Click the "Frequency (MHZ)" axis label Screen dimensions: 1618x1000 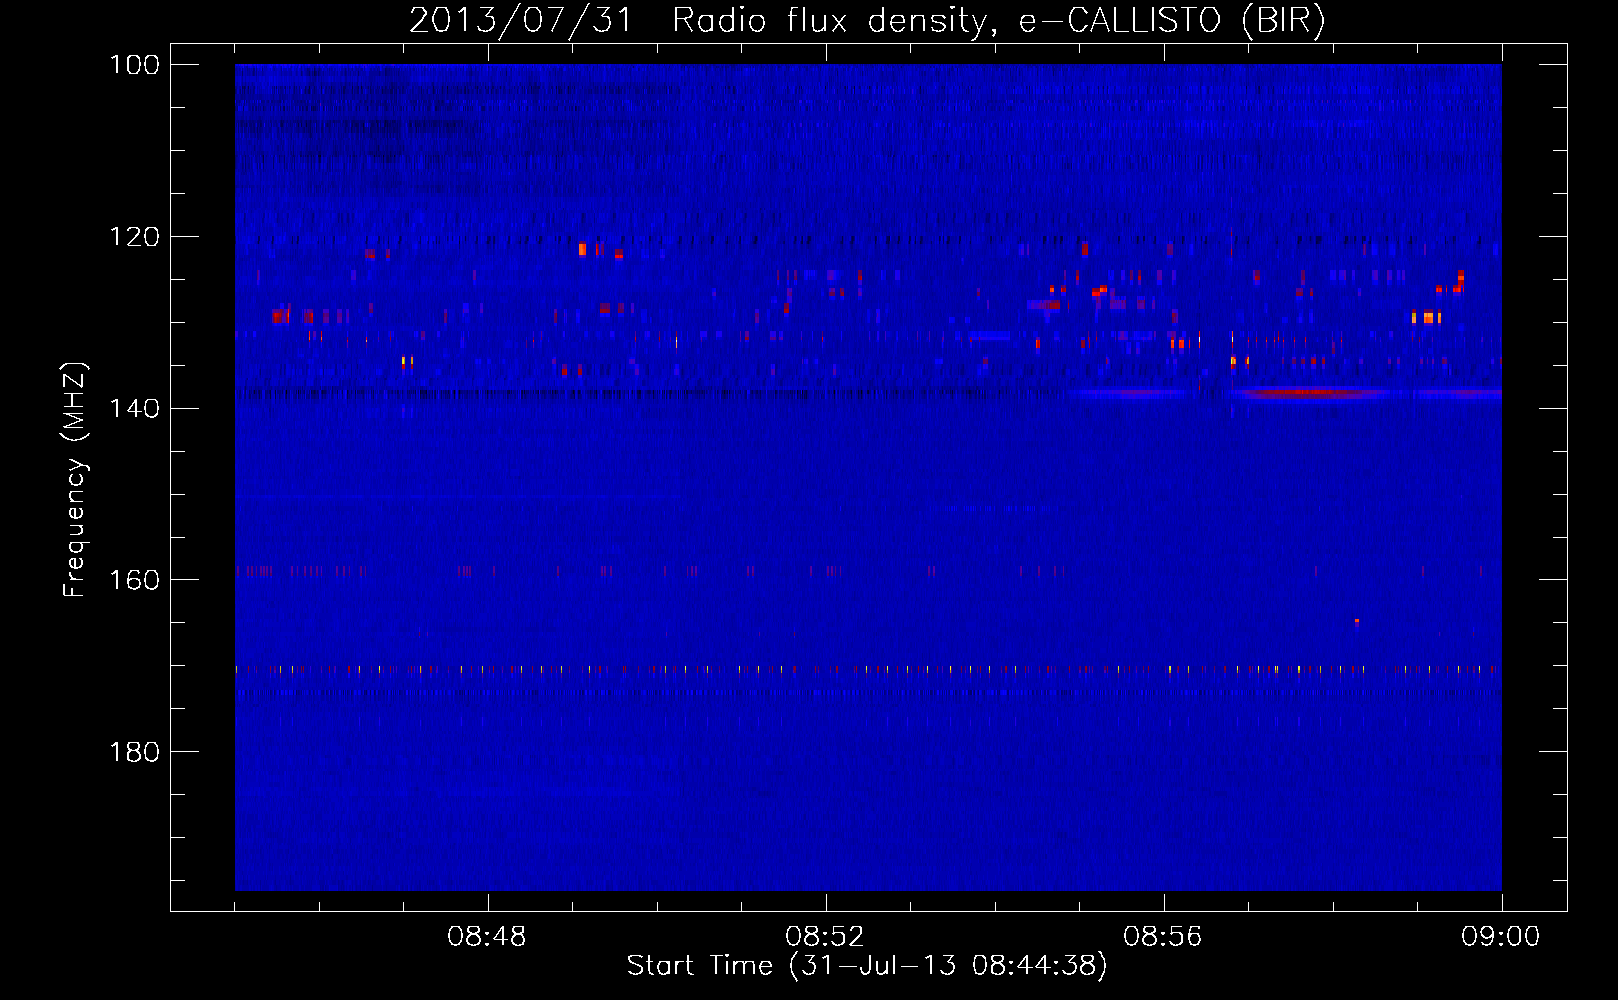tap(75, 479)
